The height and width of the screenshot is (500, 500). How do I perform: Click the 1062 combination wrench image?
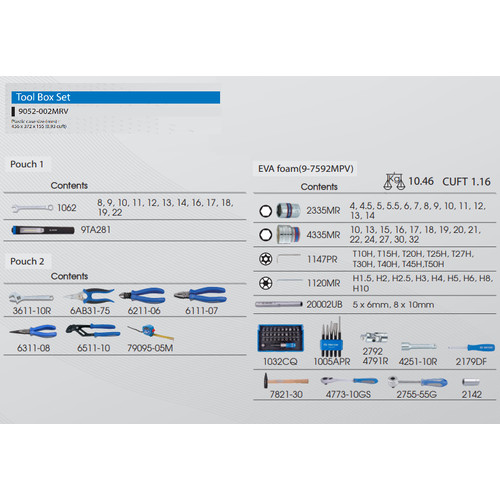(32, 208)
